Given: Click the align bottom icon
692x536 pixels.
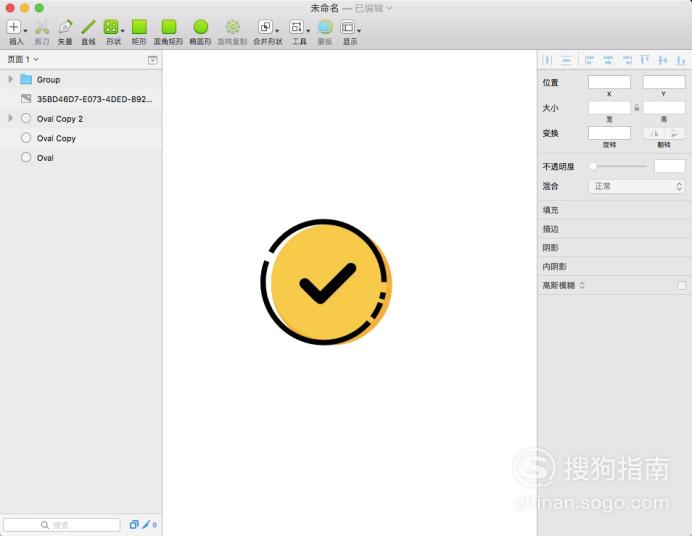Looking at the screenshot, I should click(x=681, y=60).
